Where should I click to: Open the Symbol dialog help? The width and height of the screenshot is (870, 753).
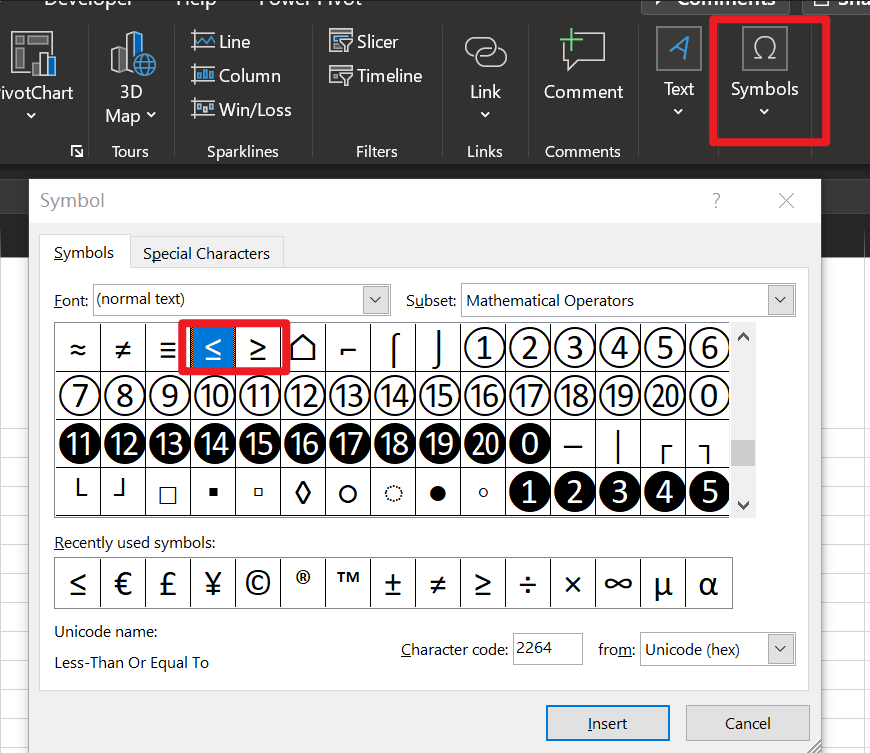pos(716,200)
